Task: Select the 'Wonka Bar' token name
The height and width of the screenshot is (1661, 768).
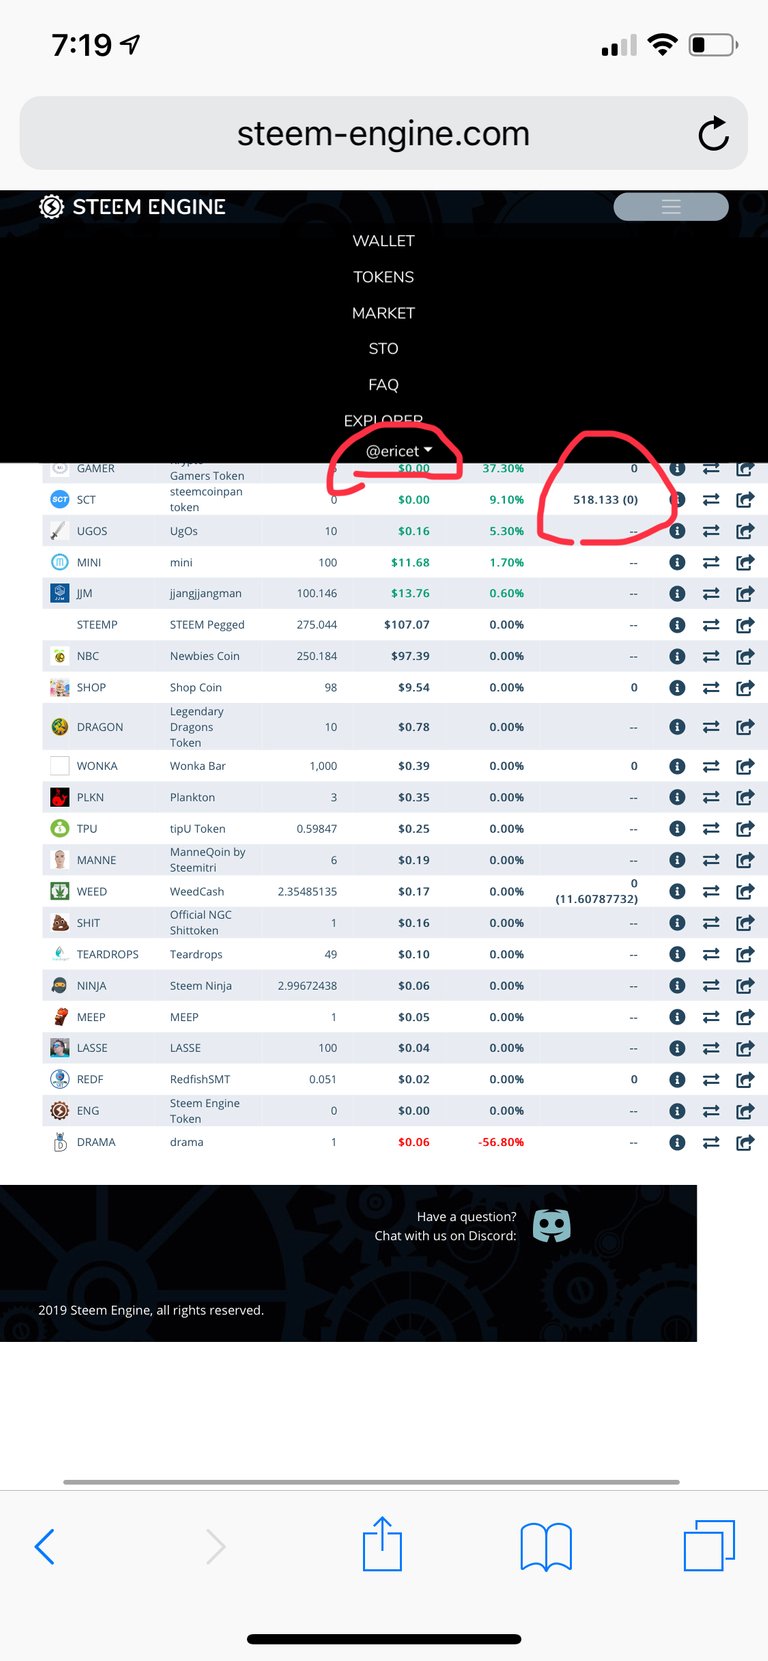Action: pos(198,766)
